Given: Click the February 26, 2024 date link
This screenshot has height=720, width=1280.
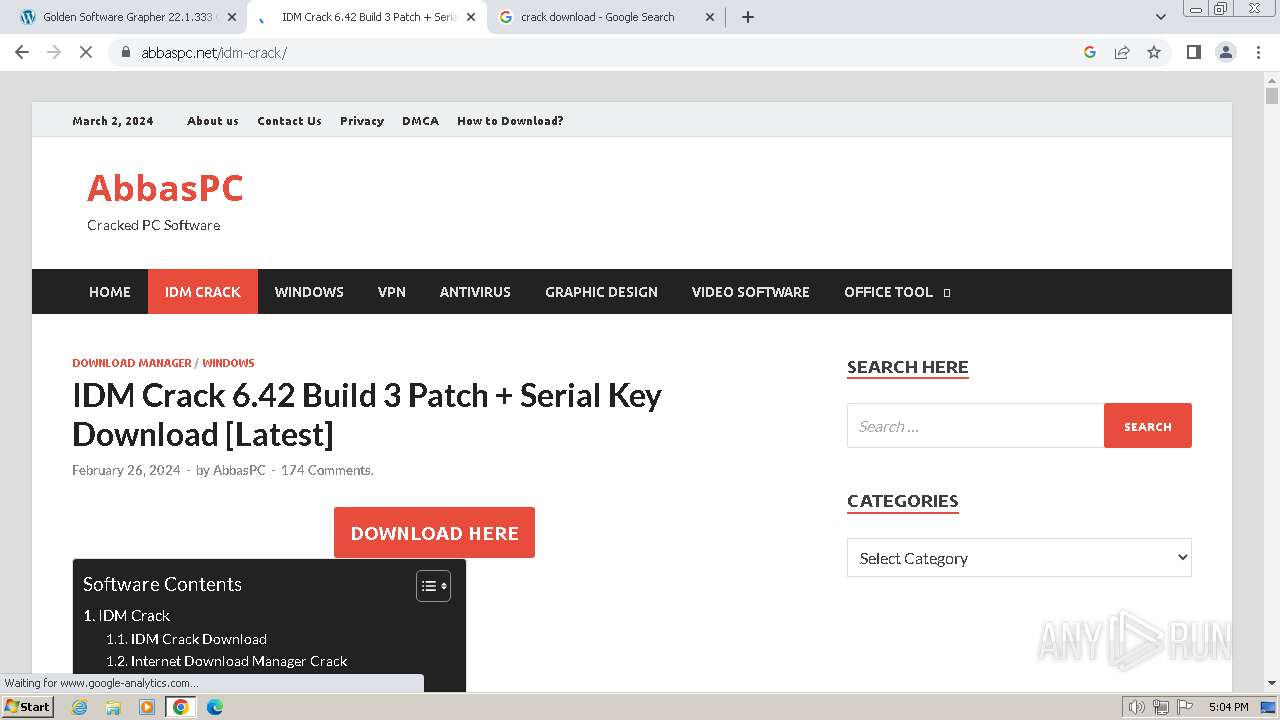Looking at the screenshot, I should pos(126,470).
